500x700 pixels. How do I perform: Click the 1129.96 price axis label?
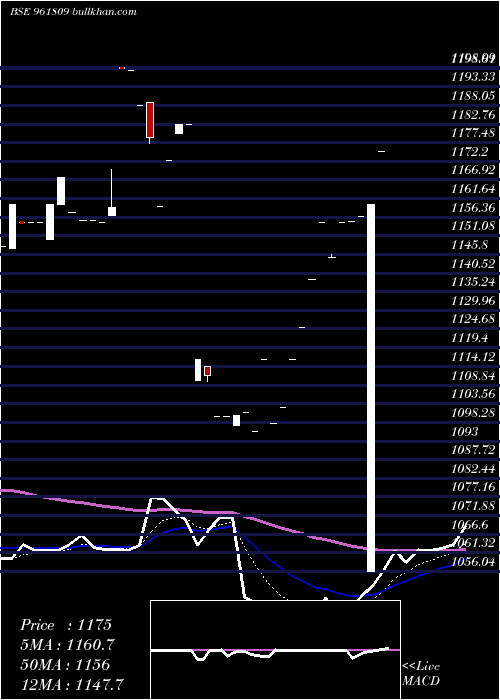point(473,301)
